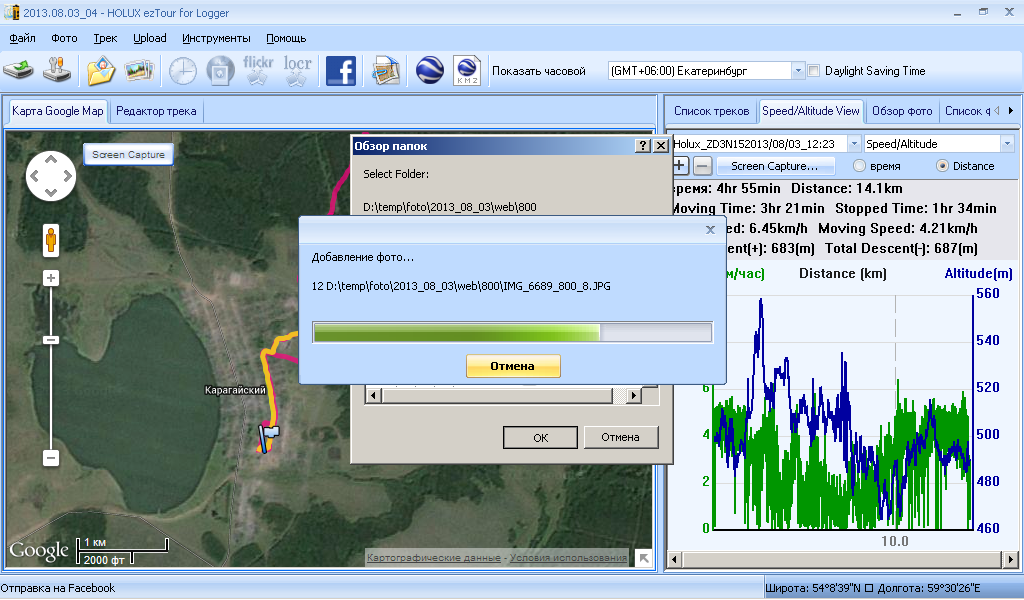Click the grayed geotag photo icon
The width and height of the screenshot is (1024, 600).
click(x=220, y=71)
